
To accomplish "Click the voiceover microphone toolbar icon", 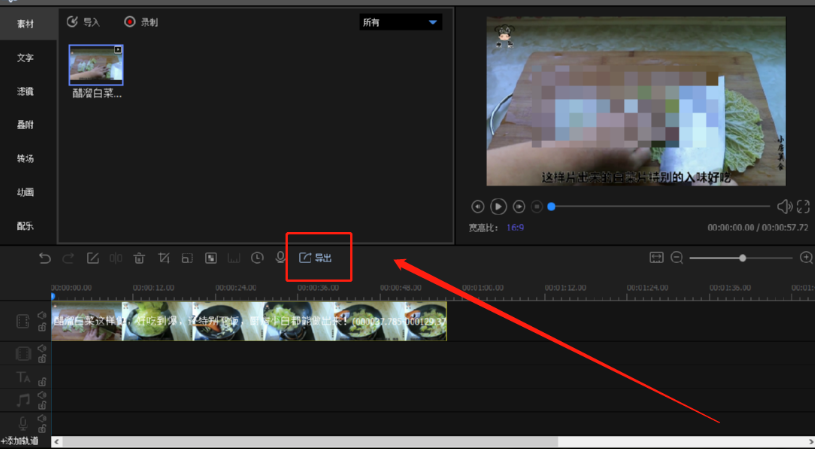I will point(281,258).
